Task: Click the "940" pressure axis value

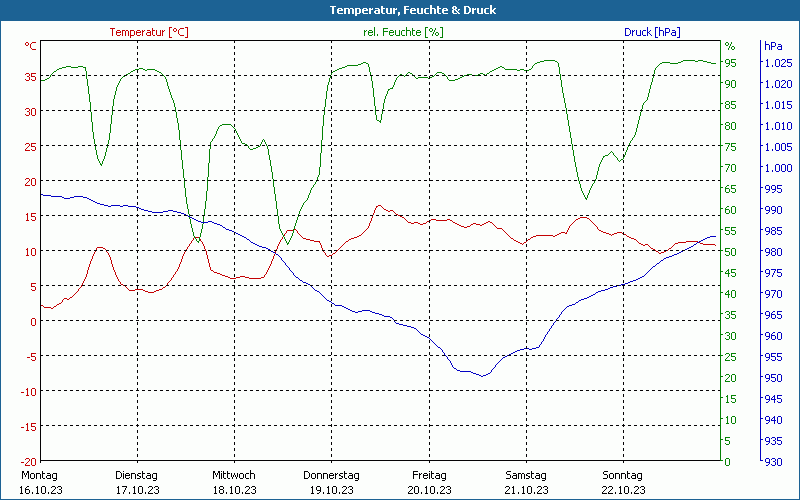Action: (773, 419)
